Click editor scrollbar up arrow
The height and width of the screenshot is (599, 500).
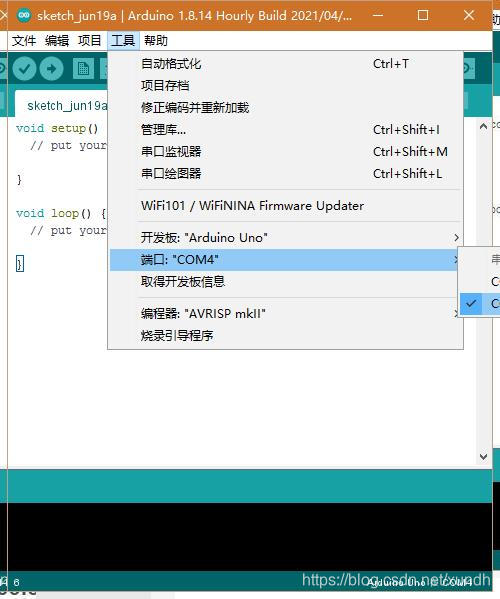pos(483,126)
